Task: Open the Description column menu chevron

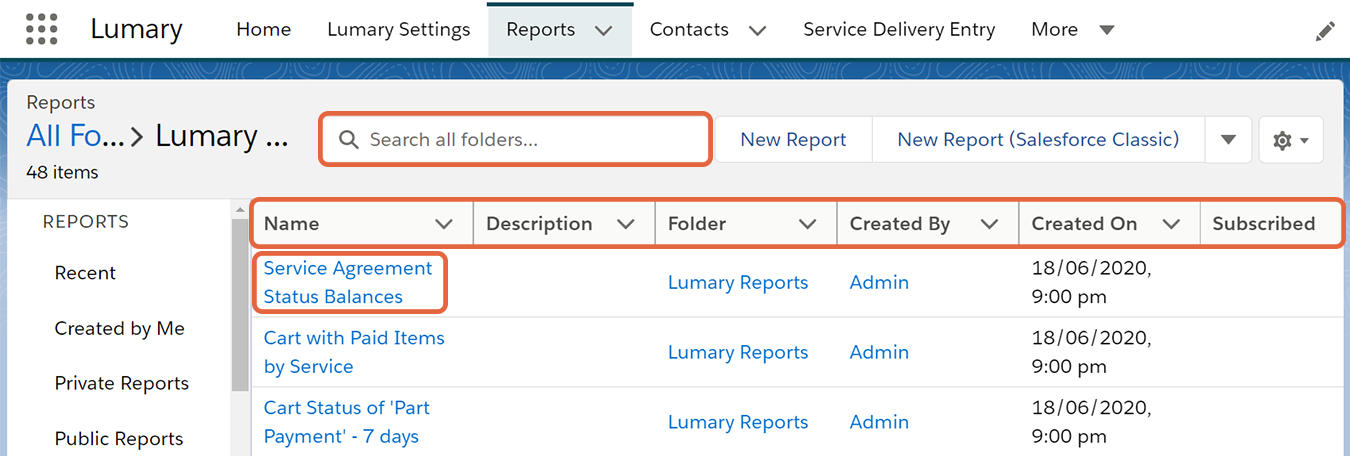Action: (626, 224)
